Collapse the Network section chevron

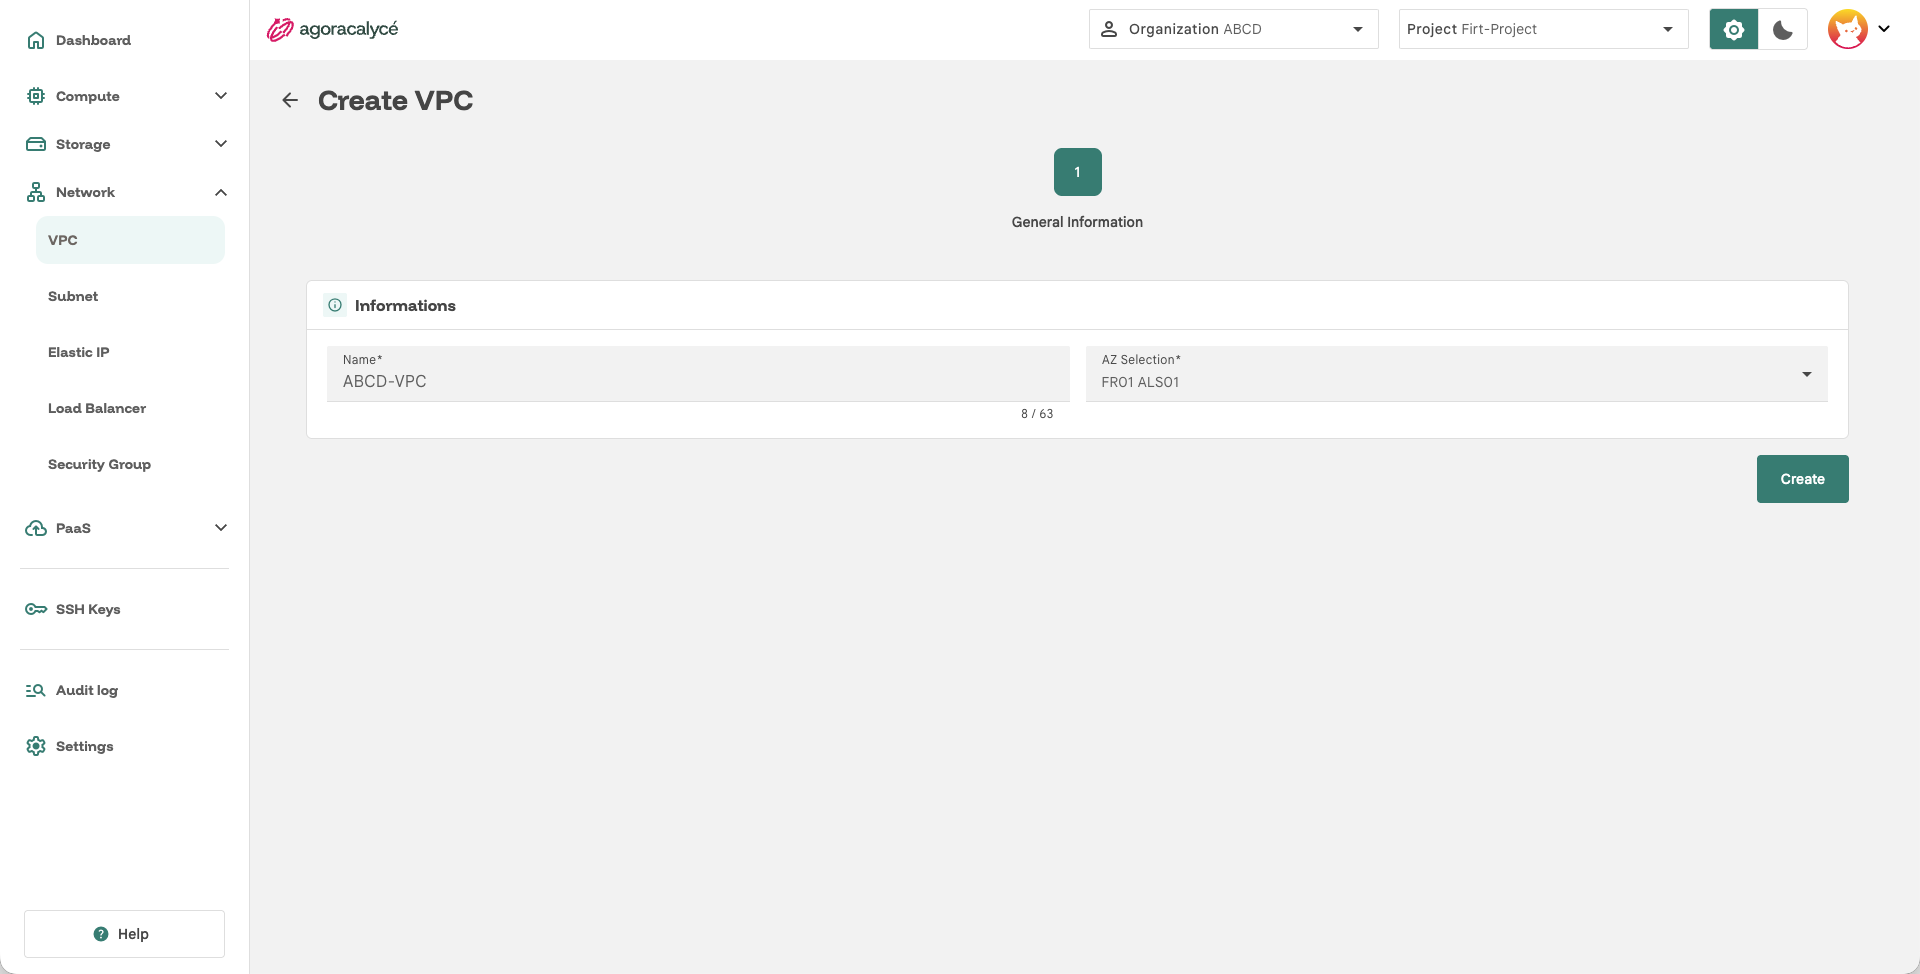click(x=221, y=192)
